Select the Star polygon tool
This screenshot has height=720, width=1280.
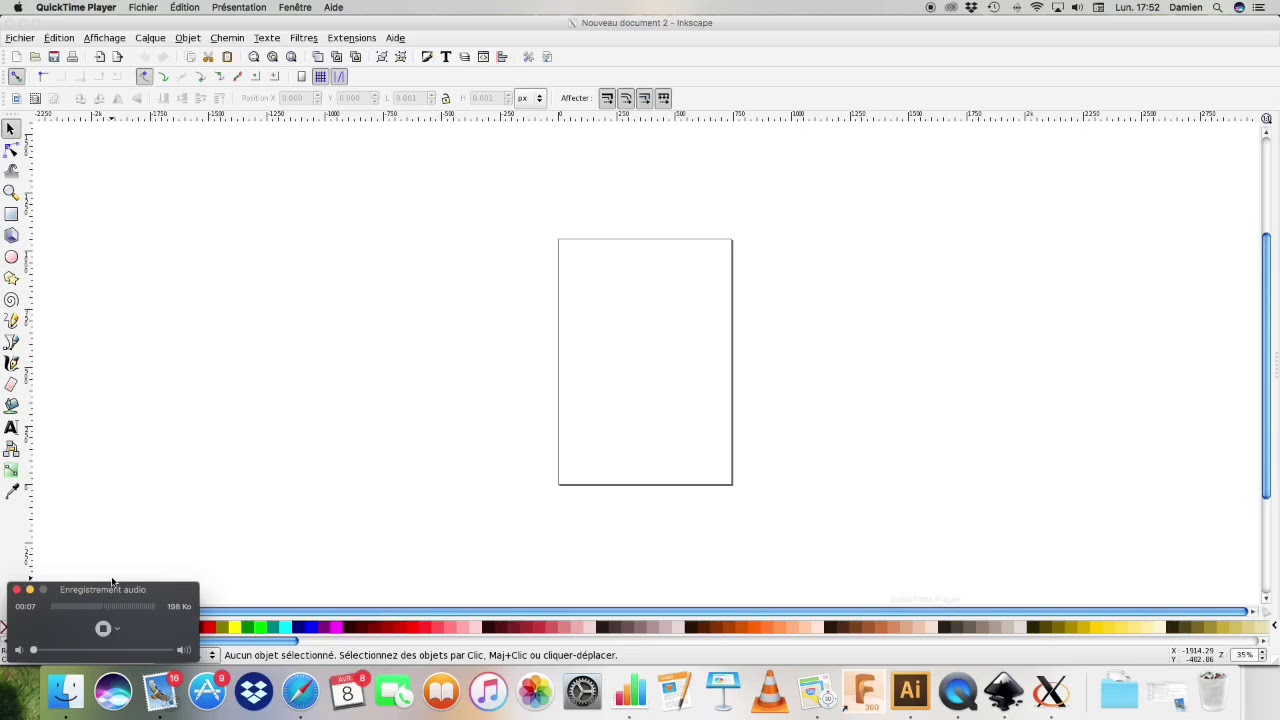11,278
